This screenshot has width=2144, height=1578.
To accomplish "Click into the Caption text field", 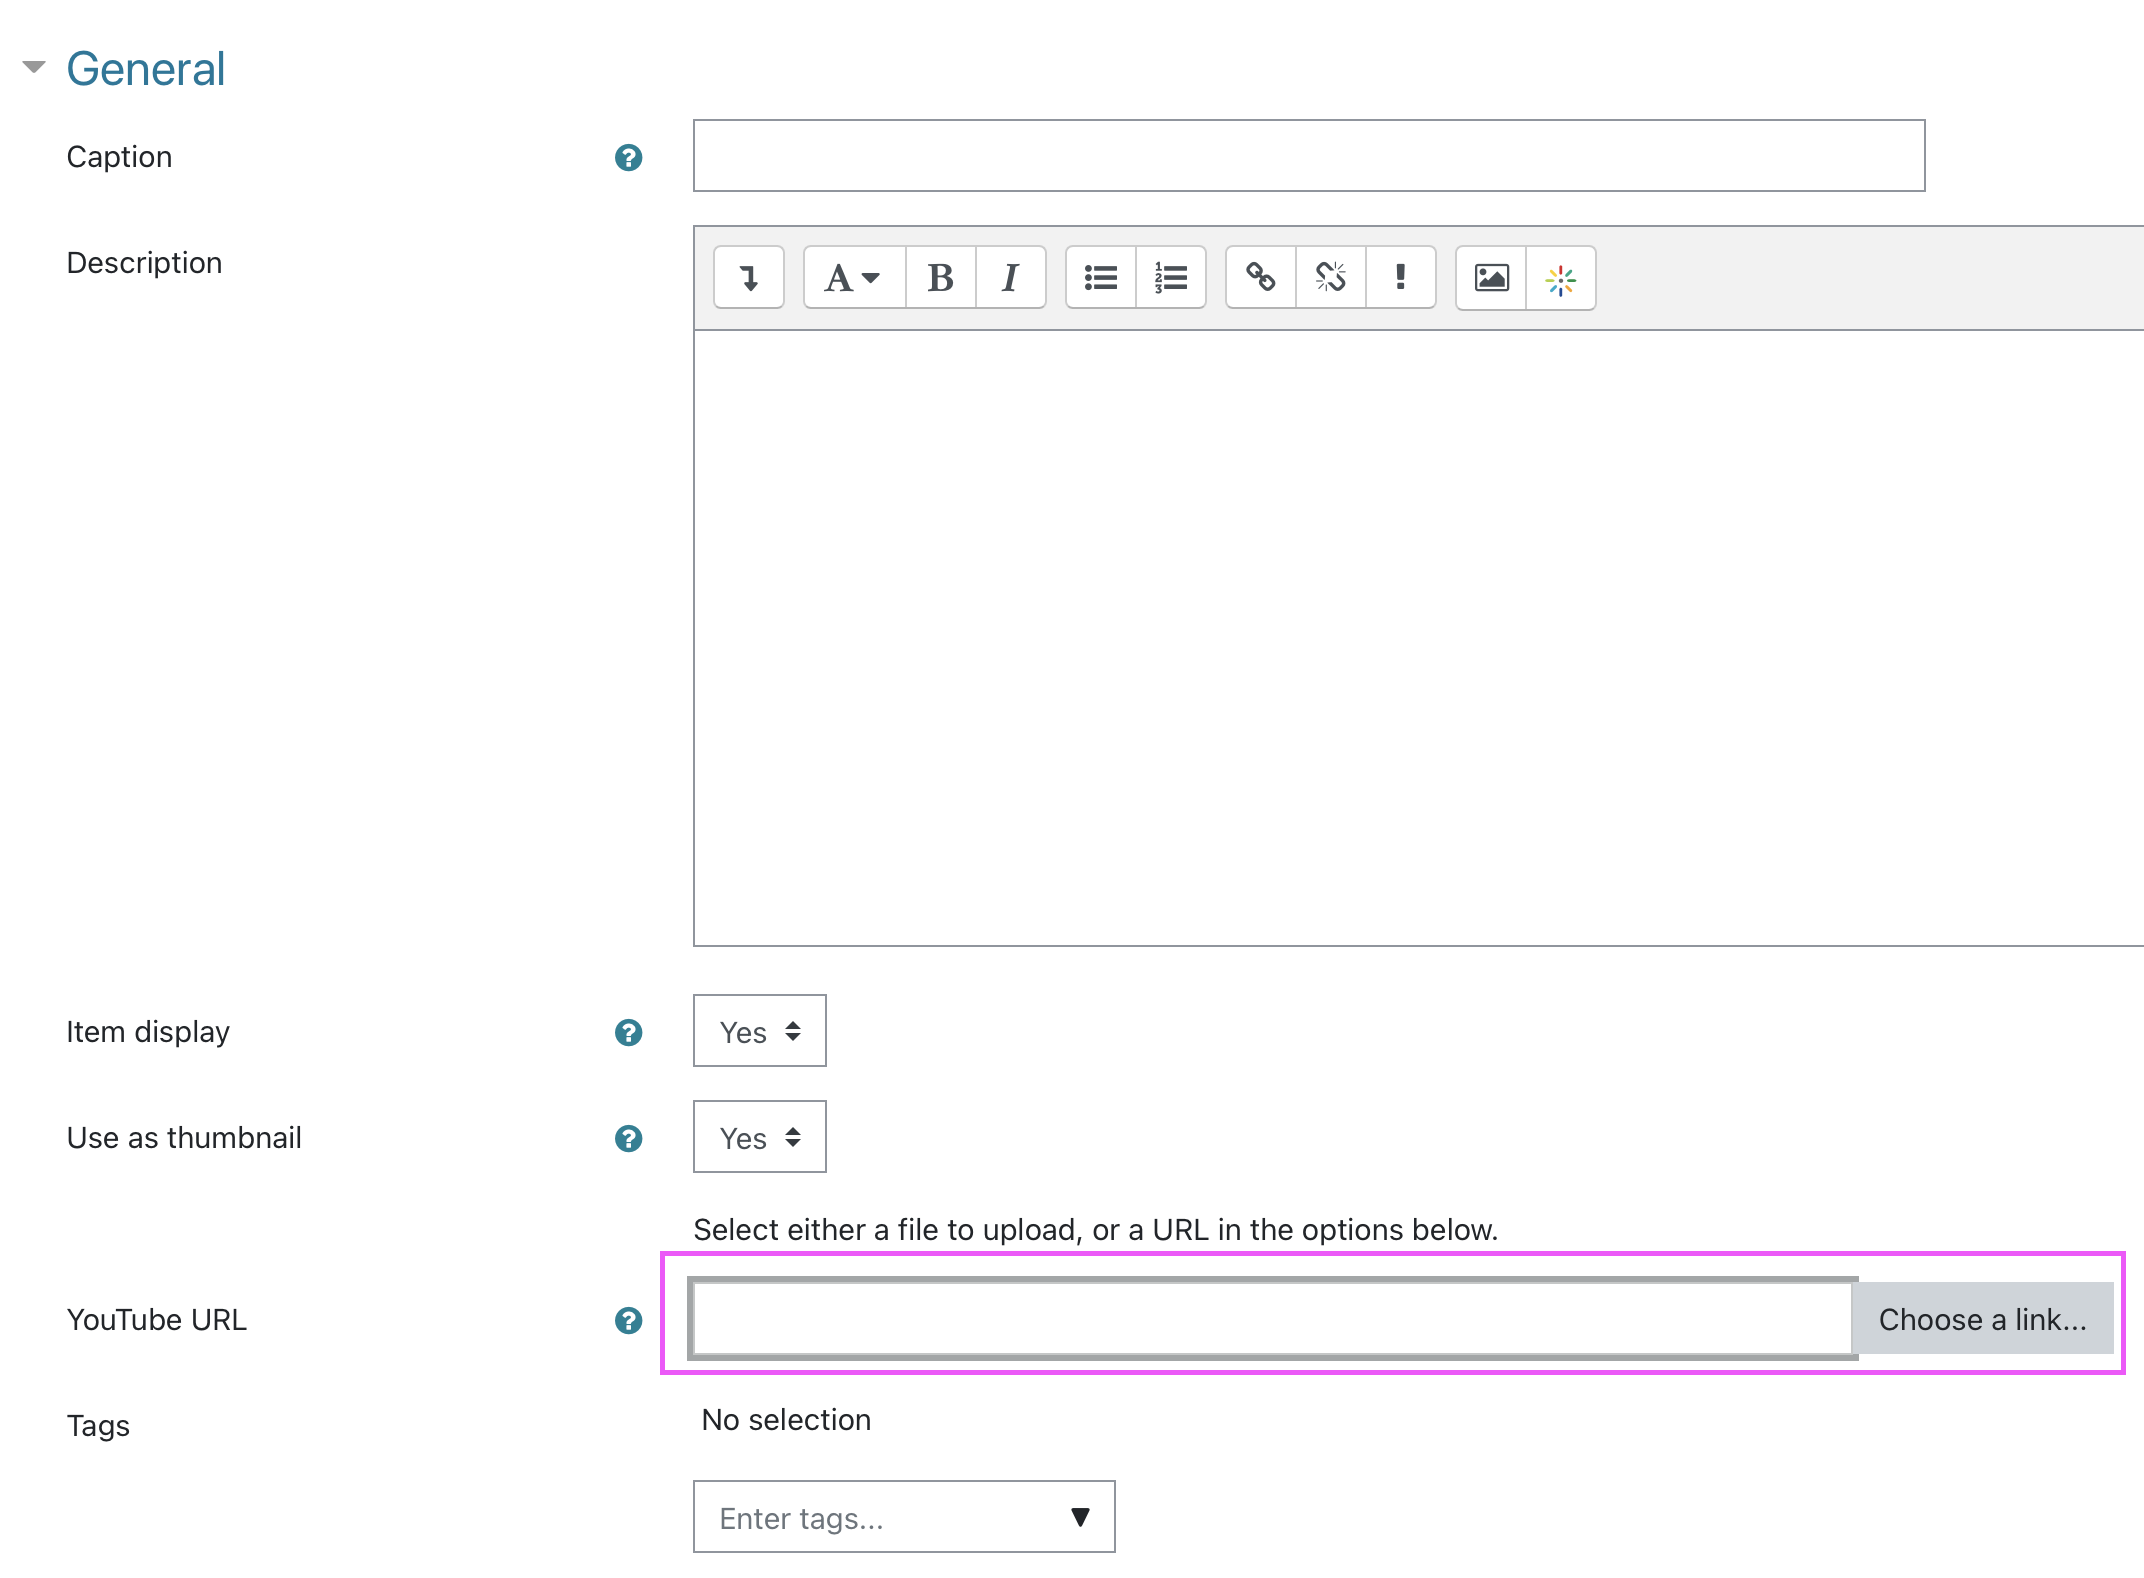I will pos(1308,156).
